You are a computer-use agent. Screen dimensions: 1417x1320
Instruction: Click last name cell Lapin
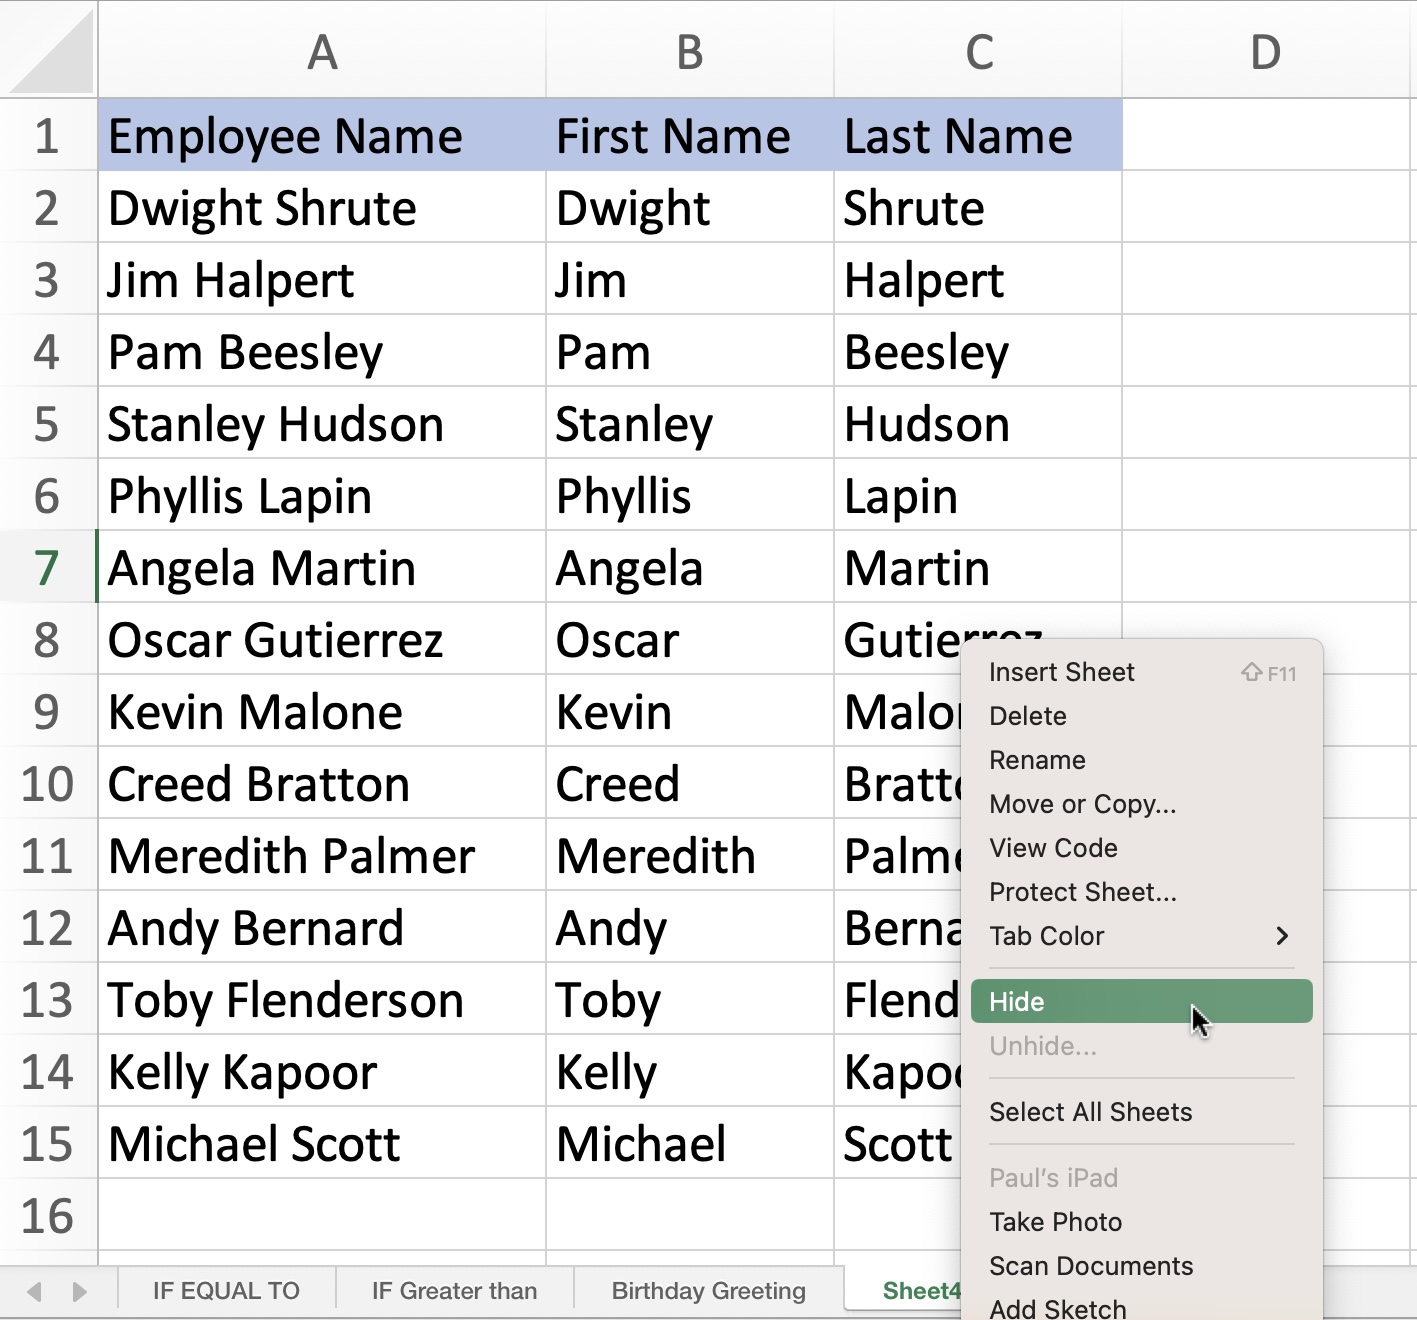click(978, 495)
